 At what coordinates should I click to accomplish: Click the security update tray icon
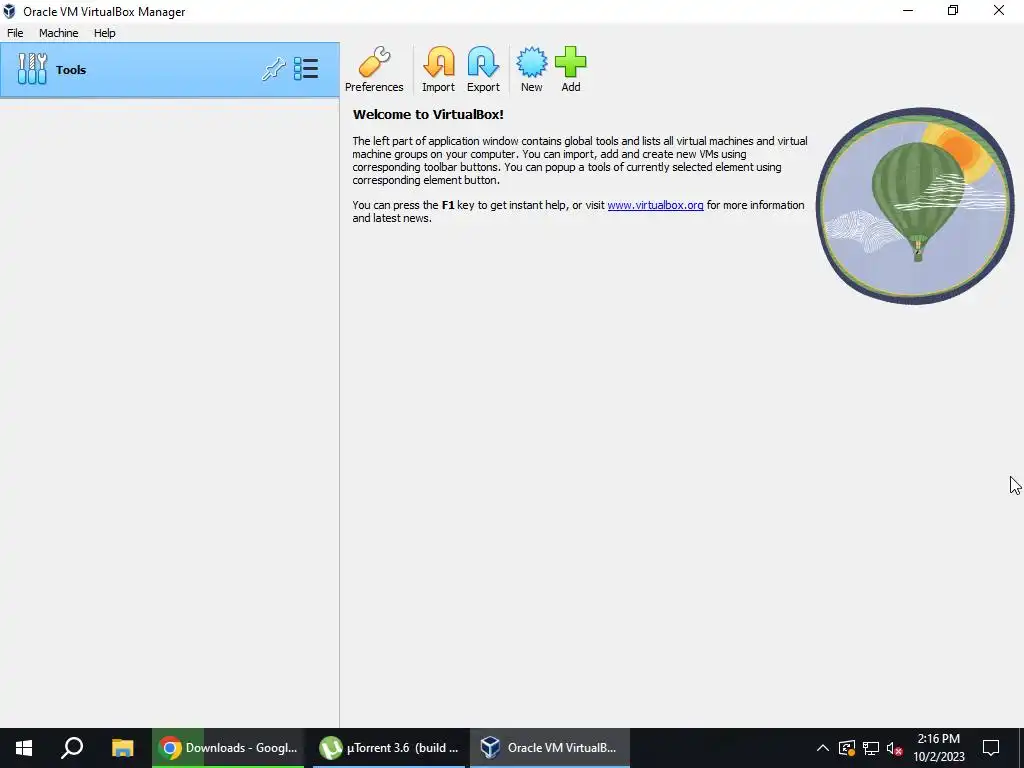tap(846, 748)
